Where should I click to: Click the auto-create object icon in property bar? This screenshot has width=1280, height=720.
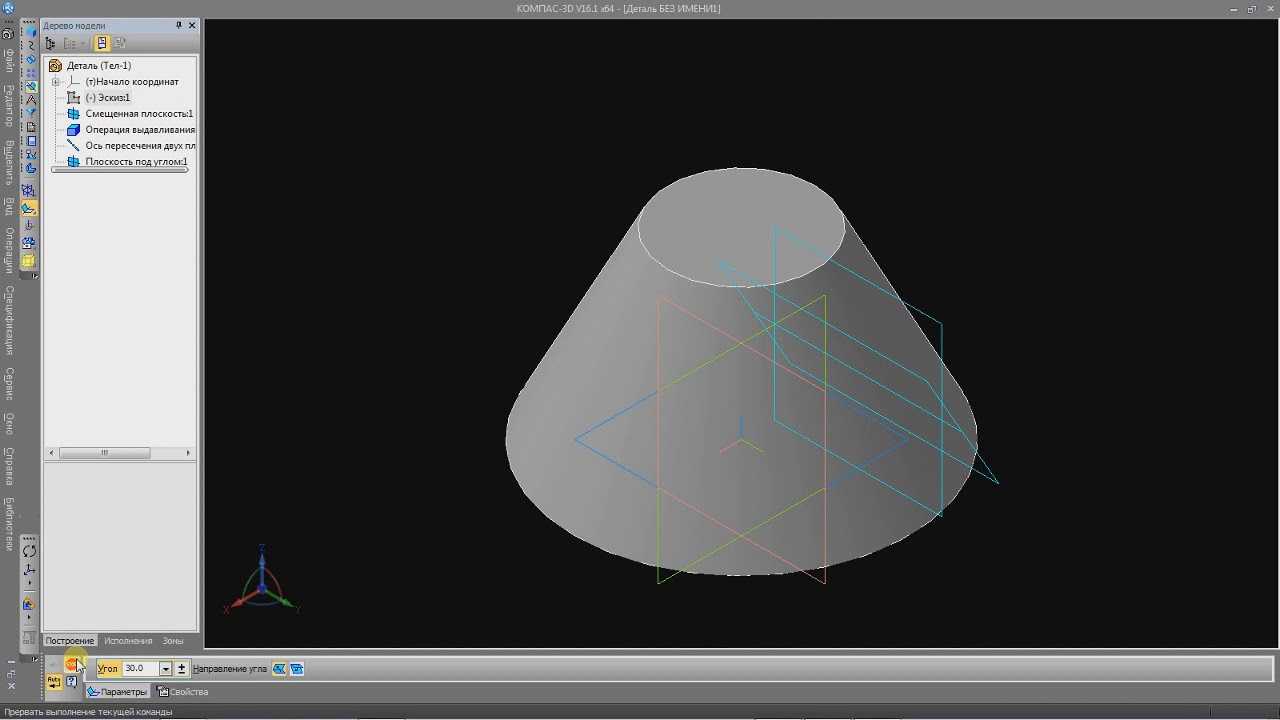click(54, 682)
